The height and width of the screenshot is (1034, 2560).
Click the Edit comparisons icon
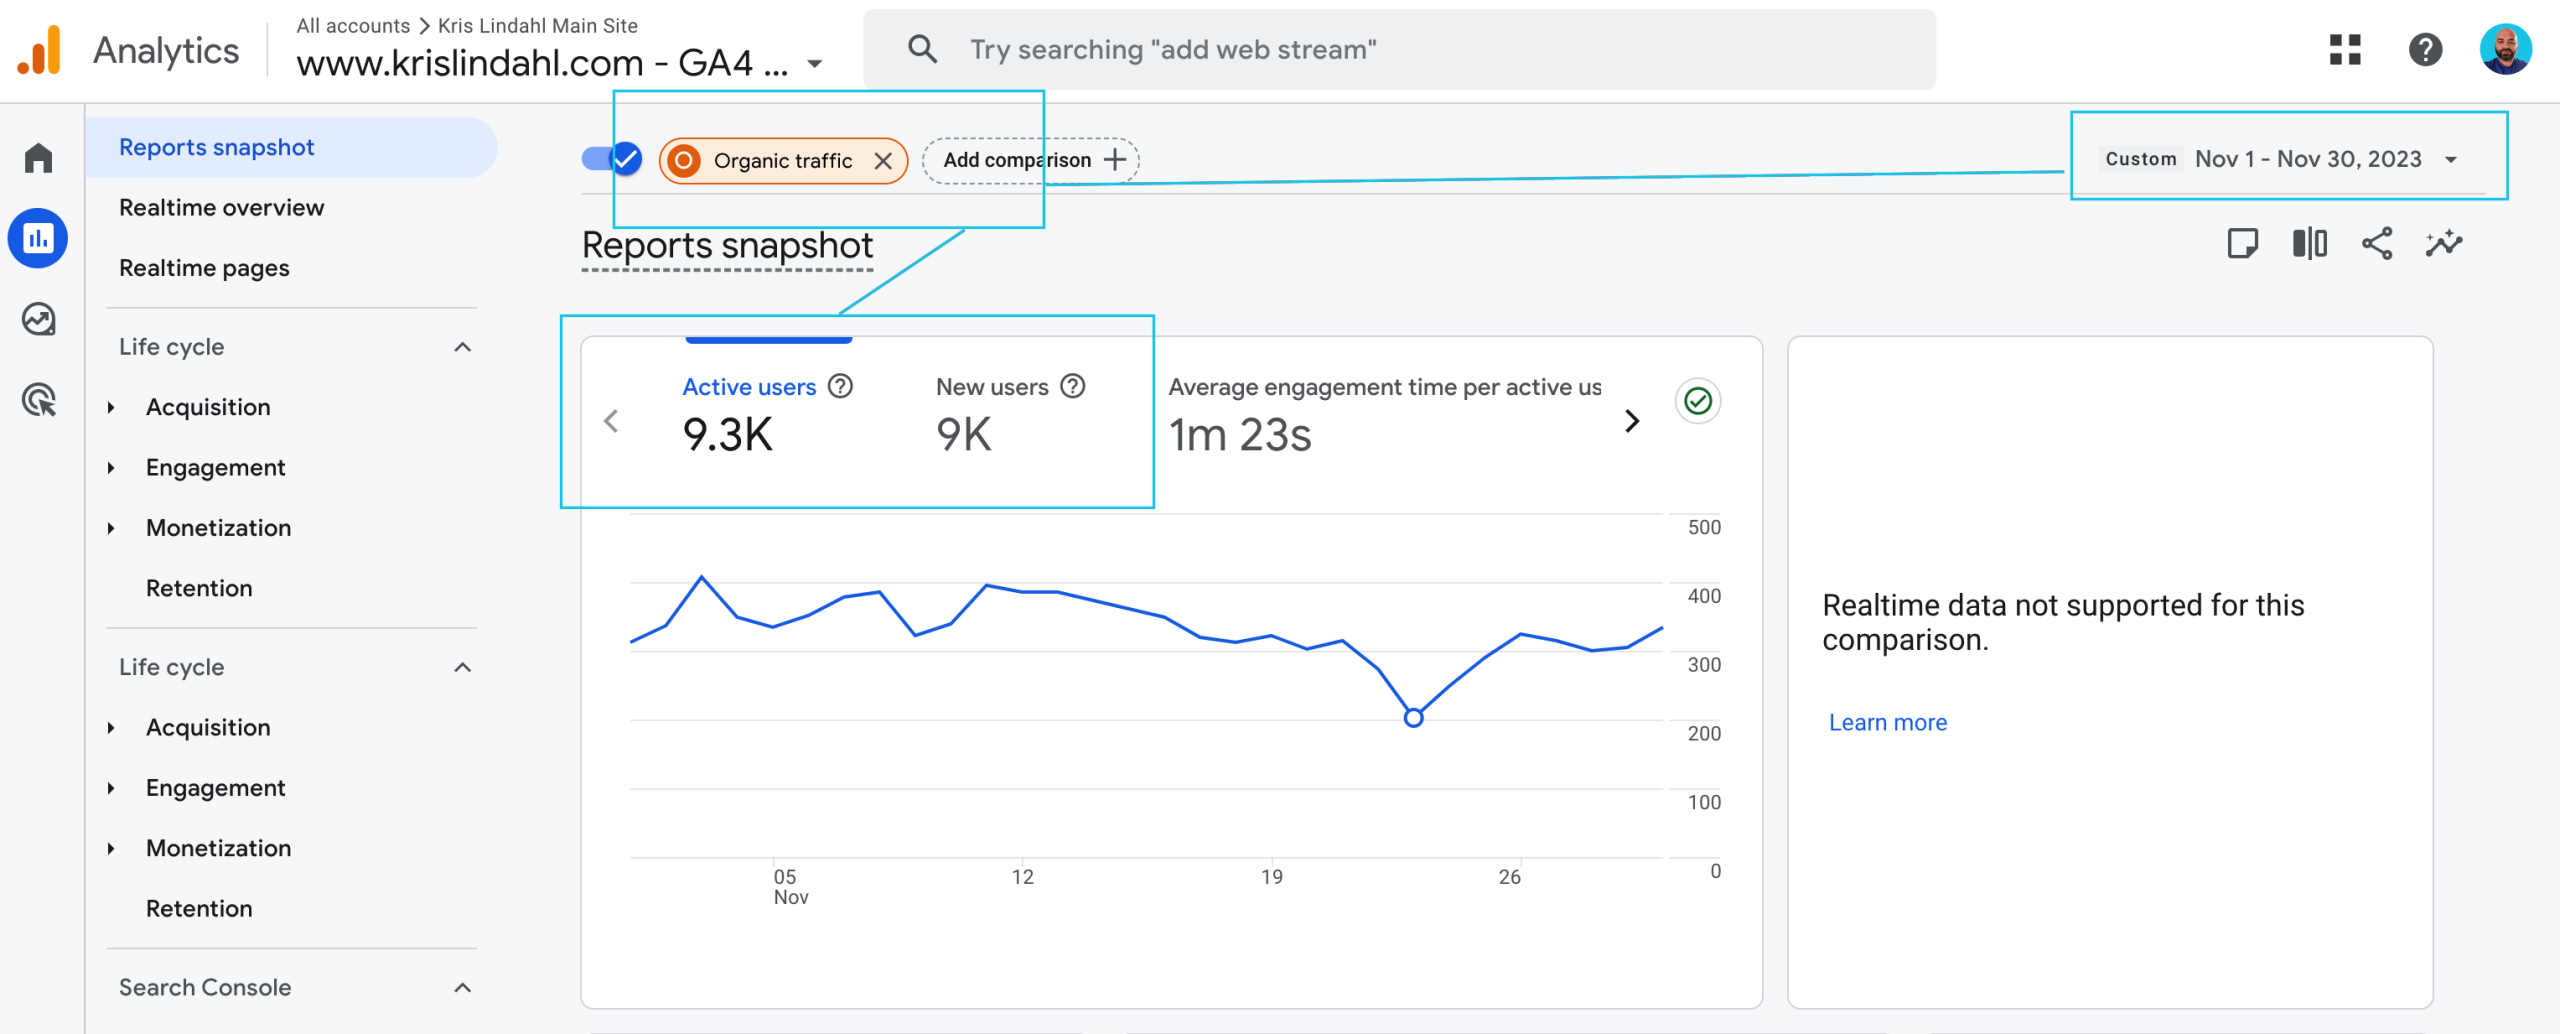[2309, 243]
